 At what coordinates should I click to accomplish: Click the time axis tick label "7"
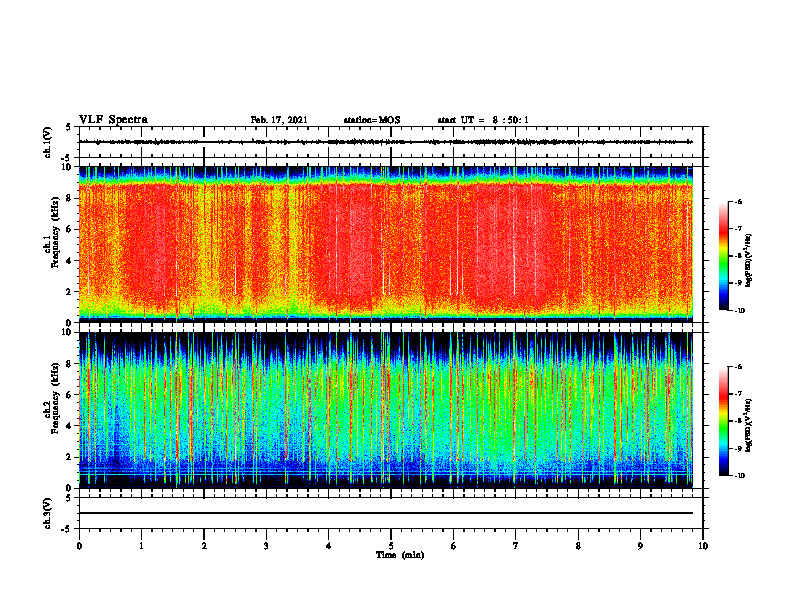516,546
